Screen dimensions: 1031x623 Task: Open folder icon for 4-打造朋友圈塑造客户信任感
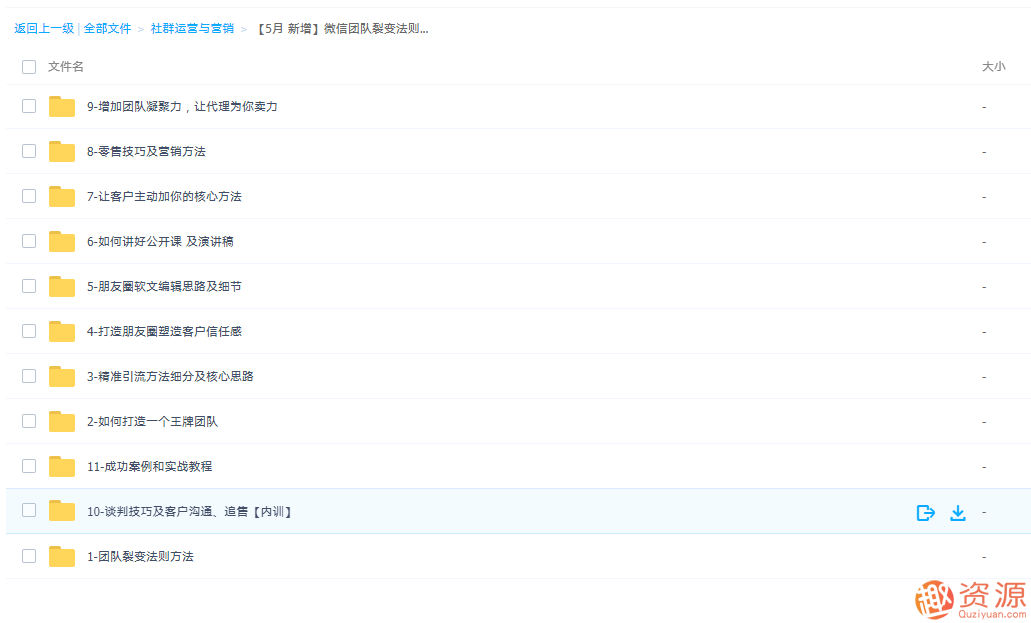point(62,331)
